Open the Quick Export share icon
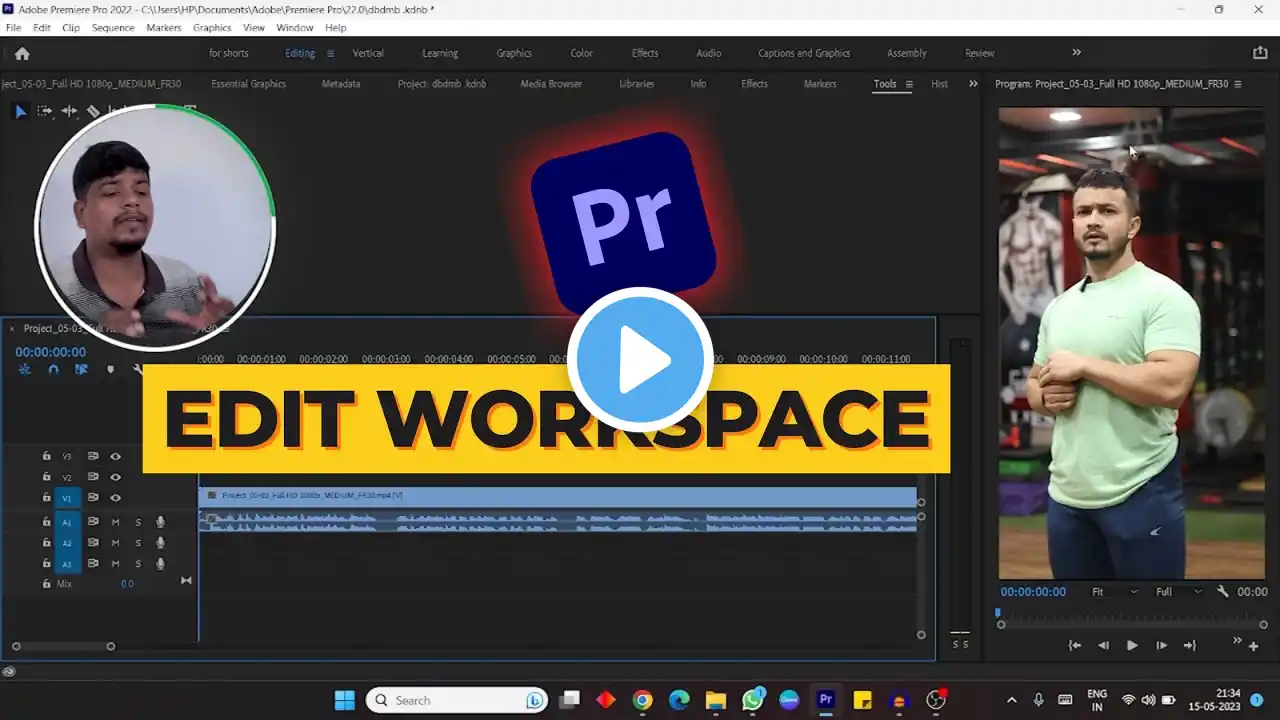1280x720 pixels. (x=1260, y=53)
